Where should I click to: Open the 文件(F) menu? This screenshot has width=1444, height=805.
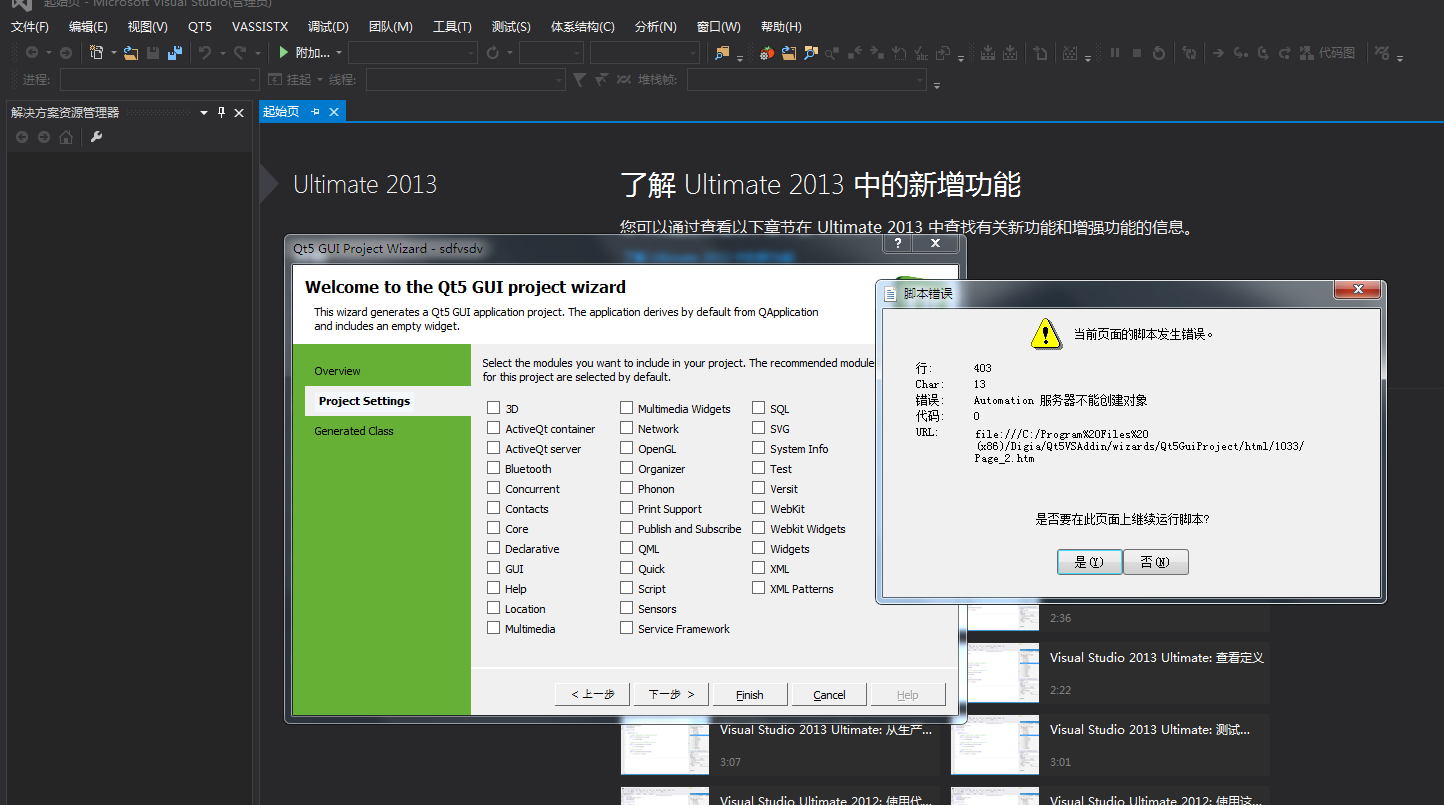pos(29,26)
